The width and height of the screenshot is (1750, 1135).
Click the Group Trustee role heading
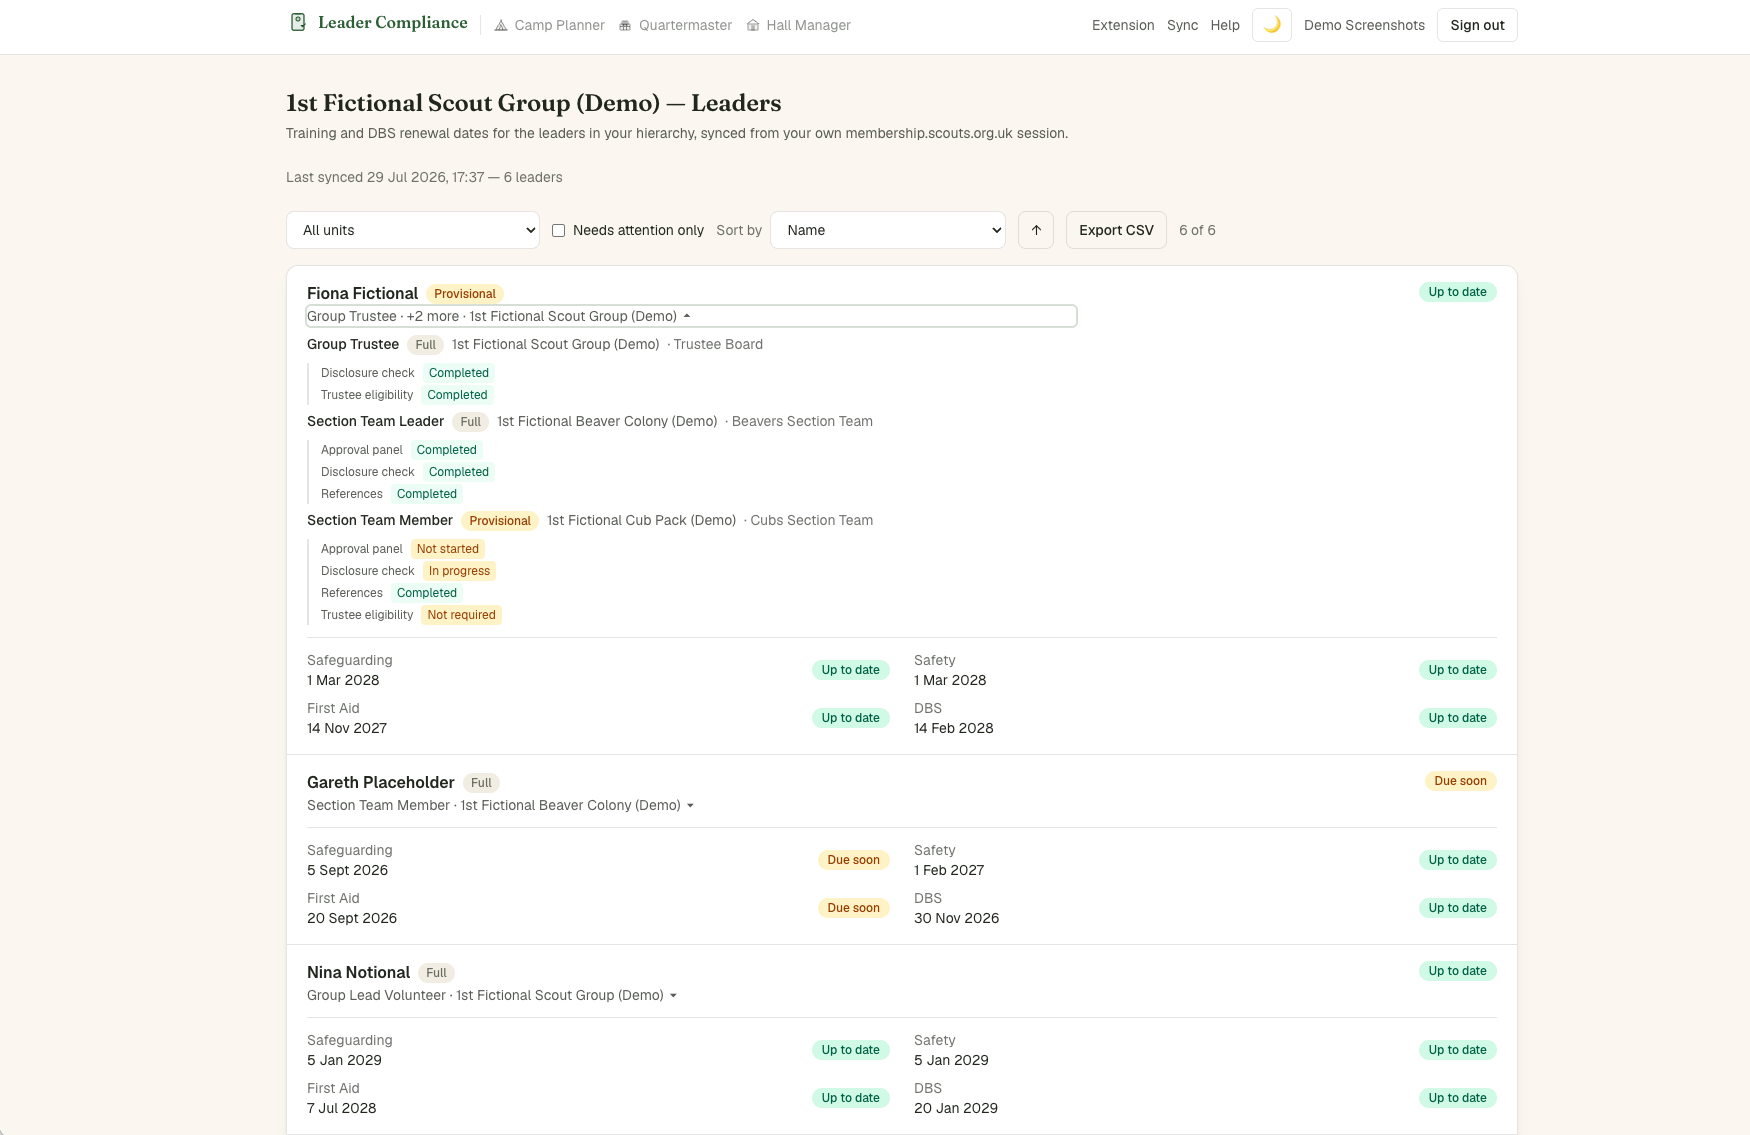[x=353, y=344]
